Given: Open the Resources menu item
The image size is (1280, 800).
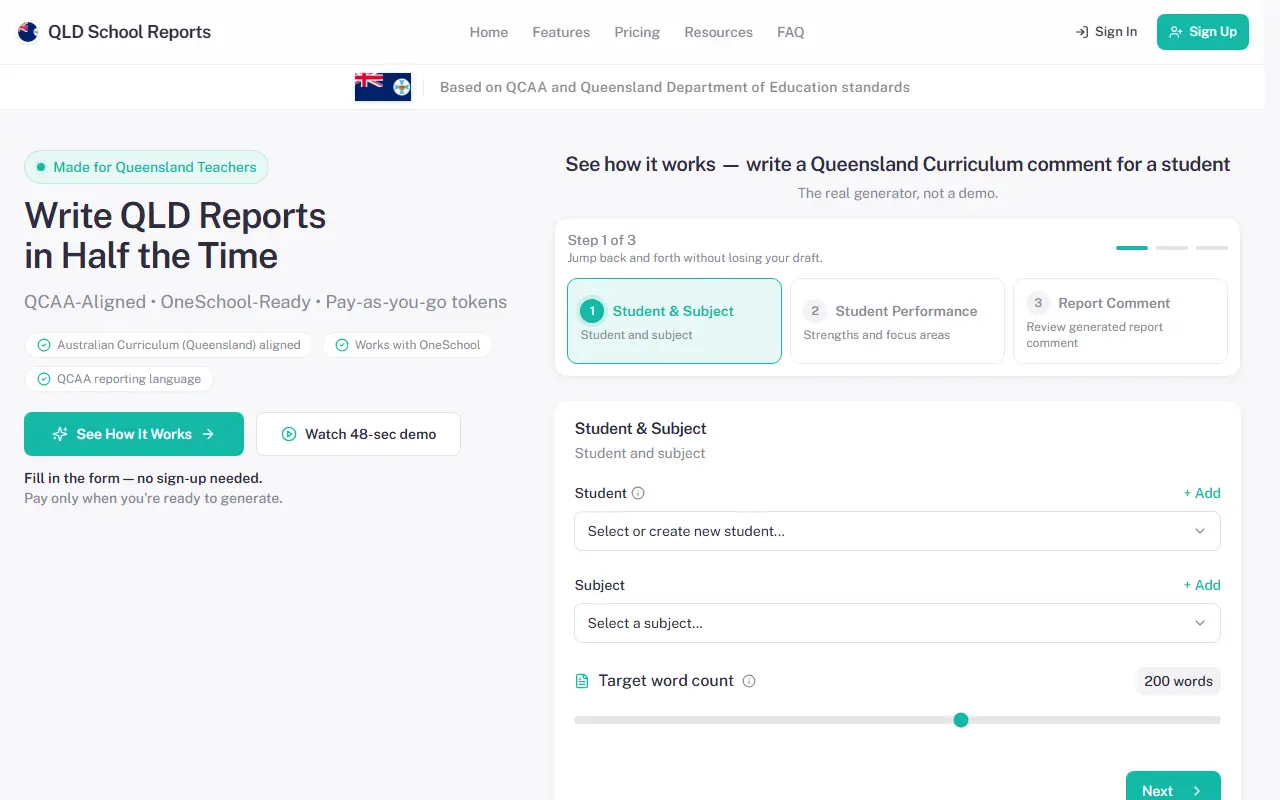Looking at the screenshot, I should tap(718, 32).
